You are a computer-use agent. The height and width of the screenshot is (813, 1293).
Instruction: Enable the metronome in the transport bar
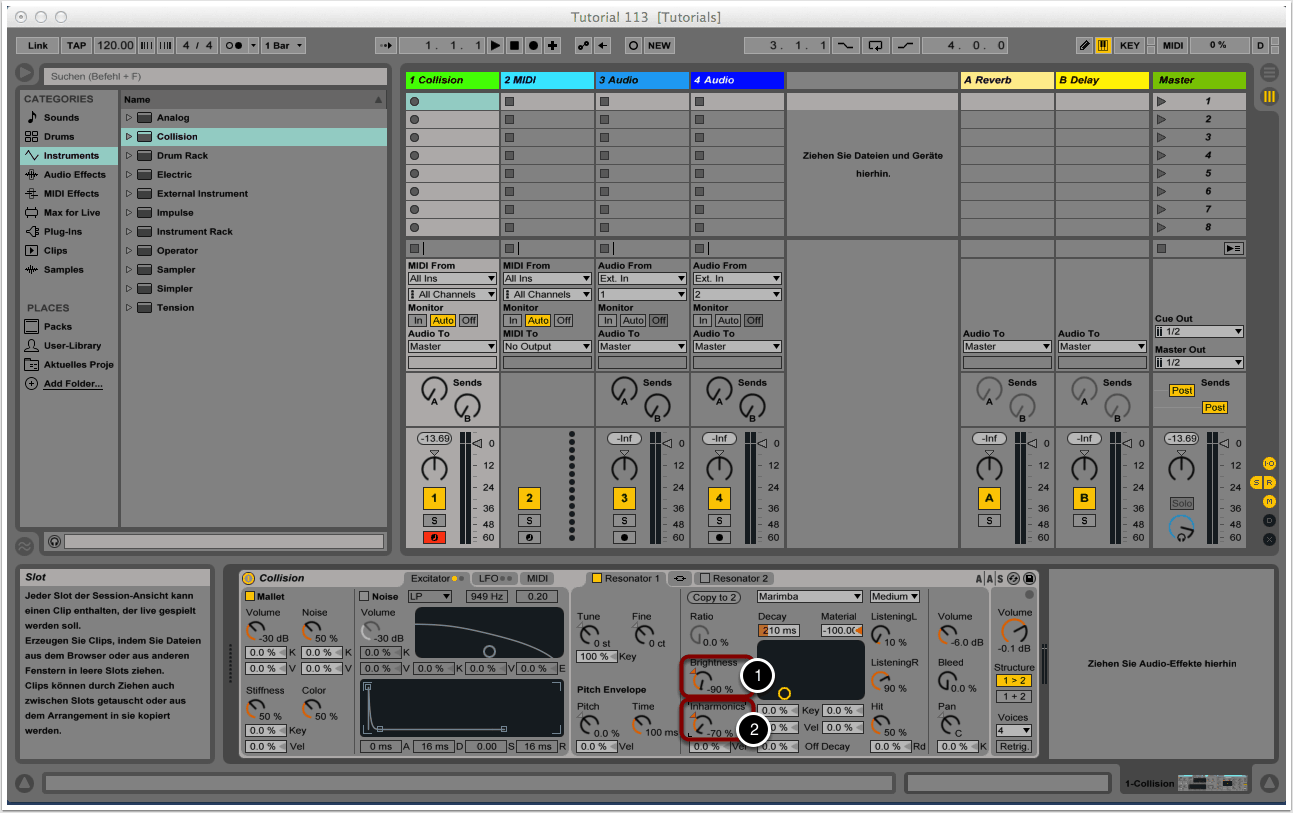[234, 45]
